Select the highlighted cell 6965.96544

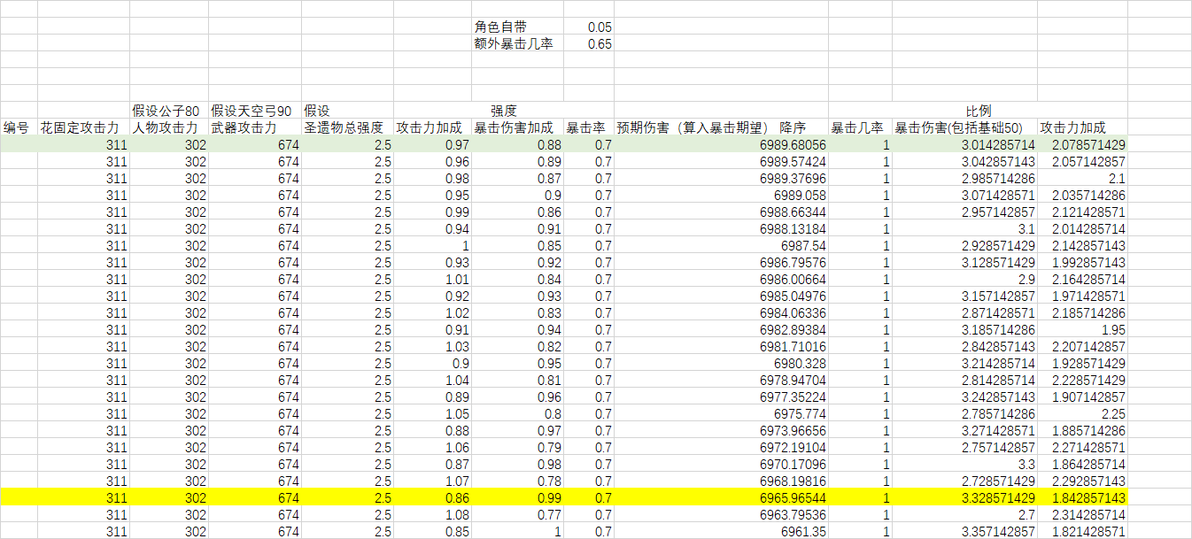[x=721, y=496]
